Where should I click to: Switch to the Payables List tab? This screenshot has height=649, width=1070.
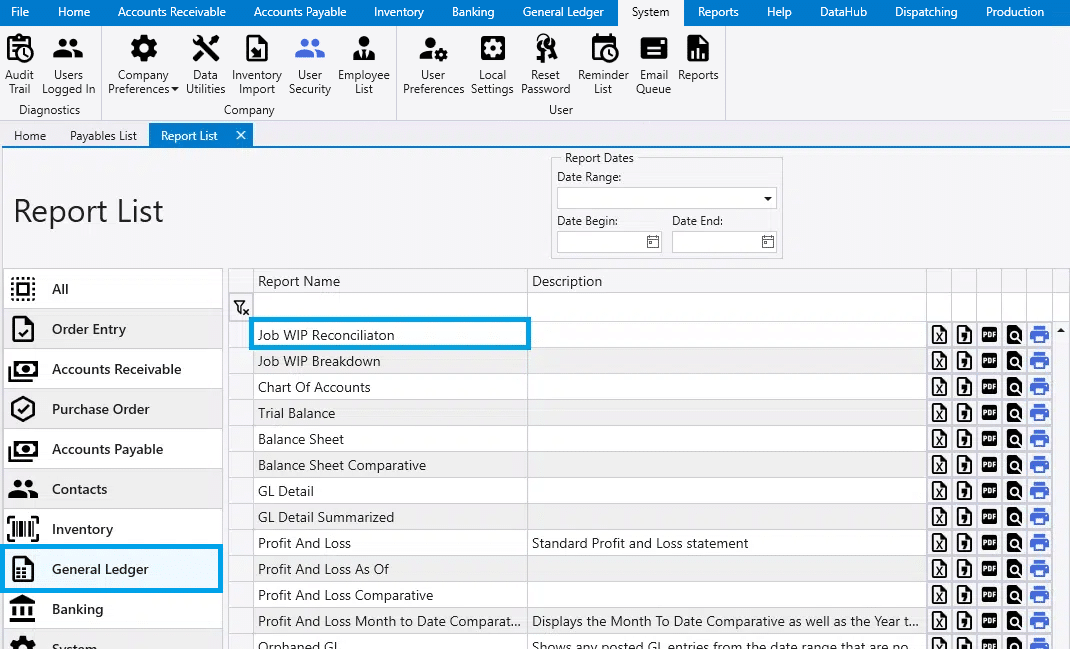(x=103, y=136)
